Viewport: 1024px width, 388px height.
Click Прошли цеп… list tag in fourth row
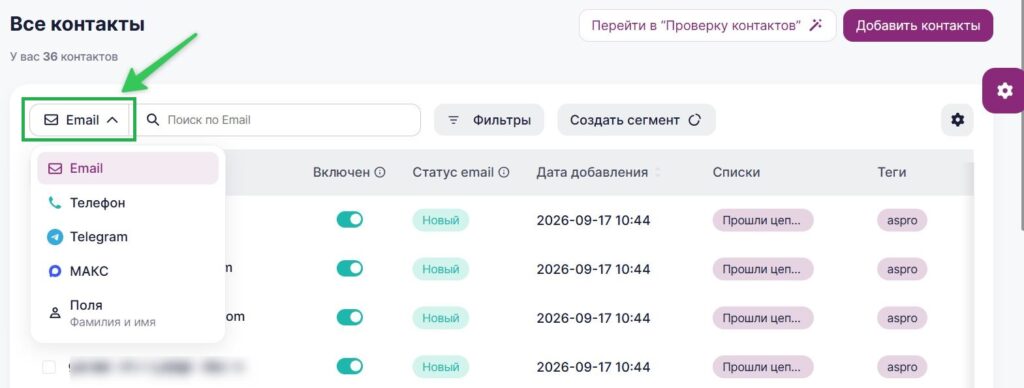point(763,367)
